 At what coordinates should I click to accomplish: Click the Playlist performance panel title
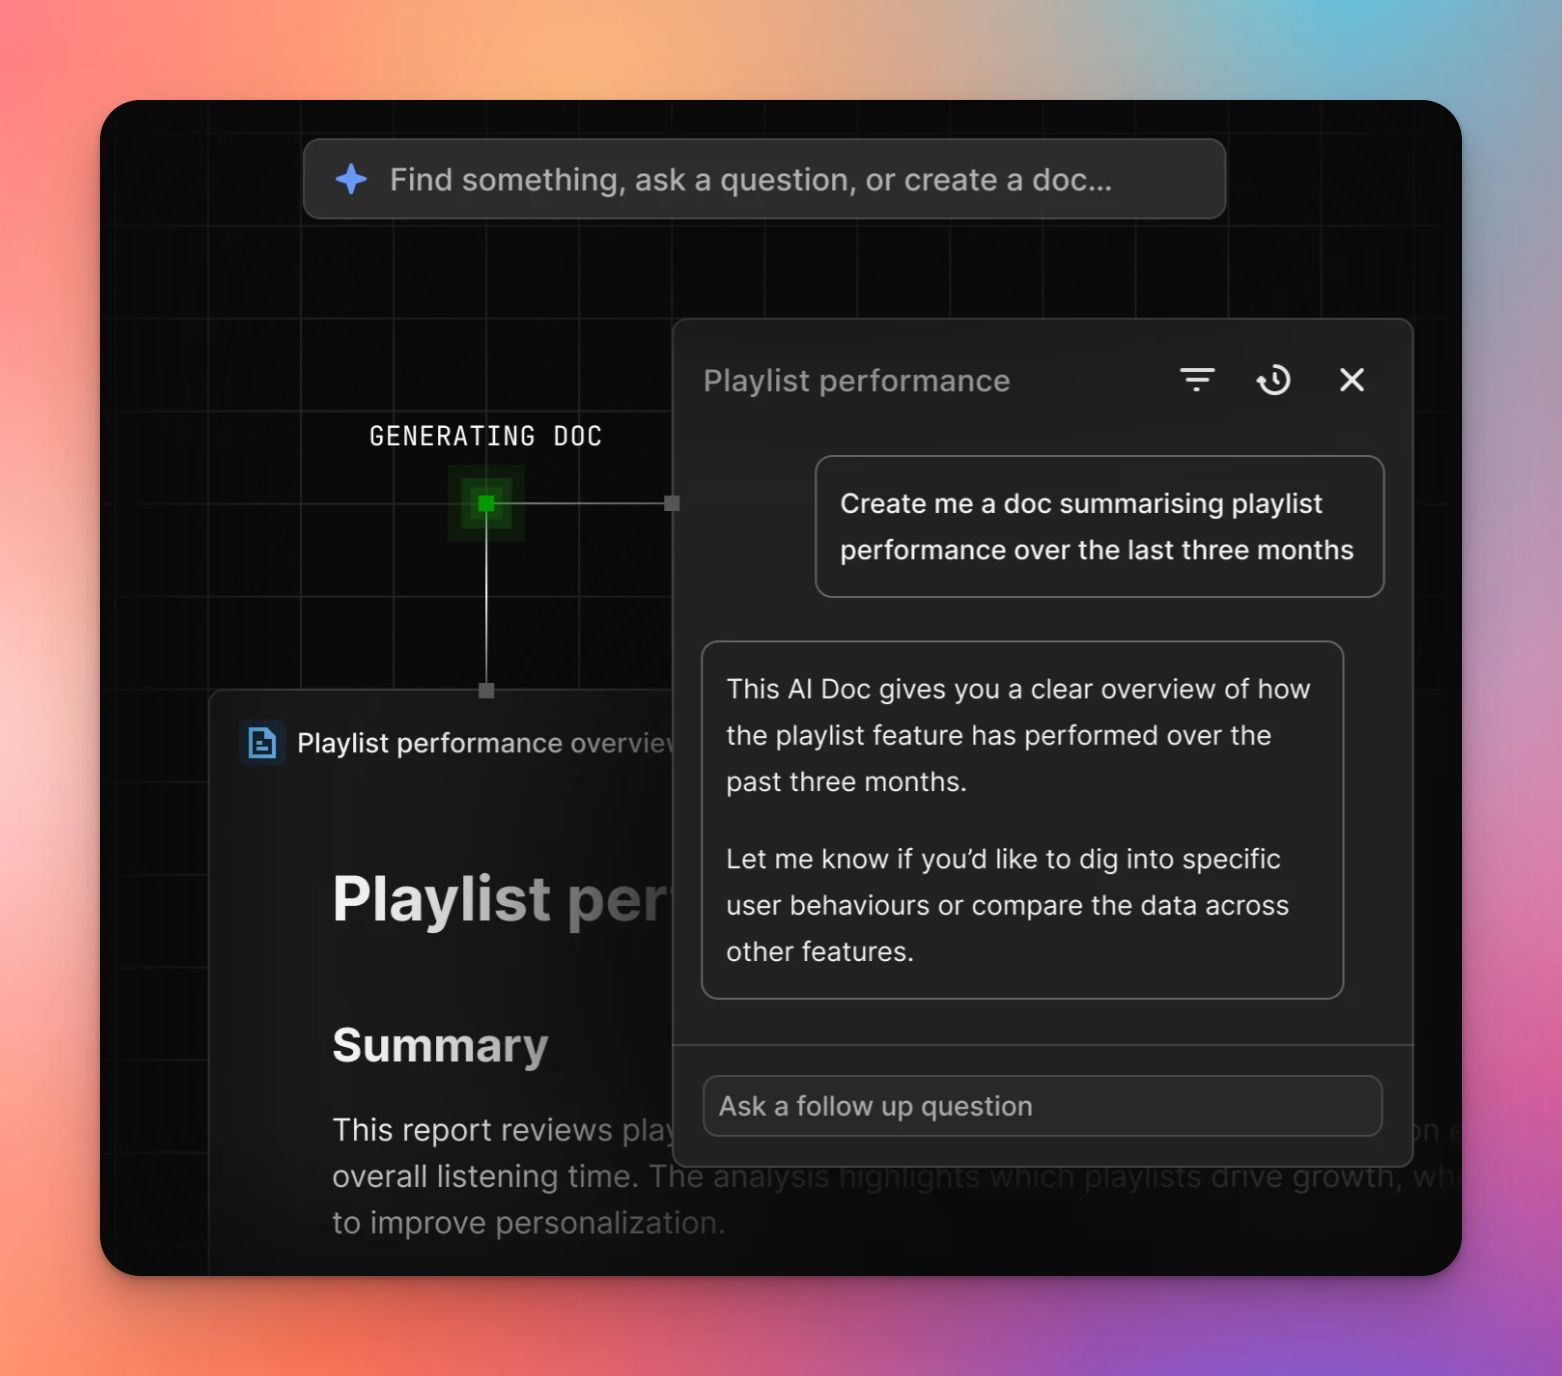[x=856, y=380]
